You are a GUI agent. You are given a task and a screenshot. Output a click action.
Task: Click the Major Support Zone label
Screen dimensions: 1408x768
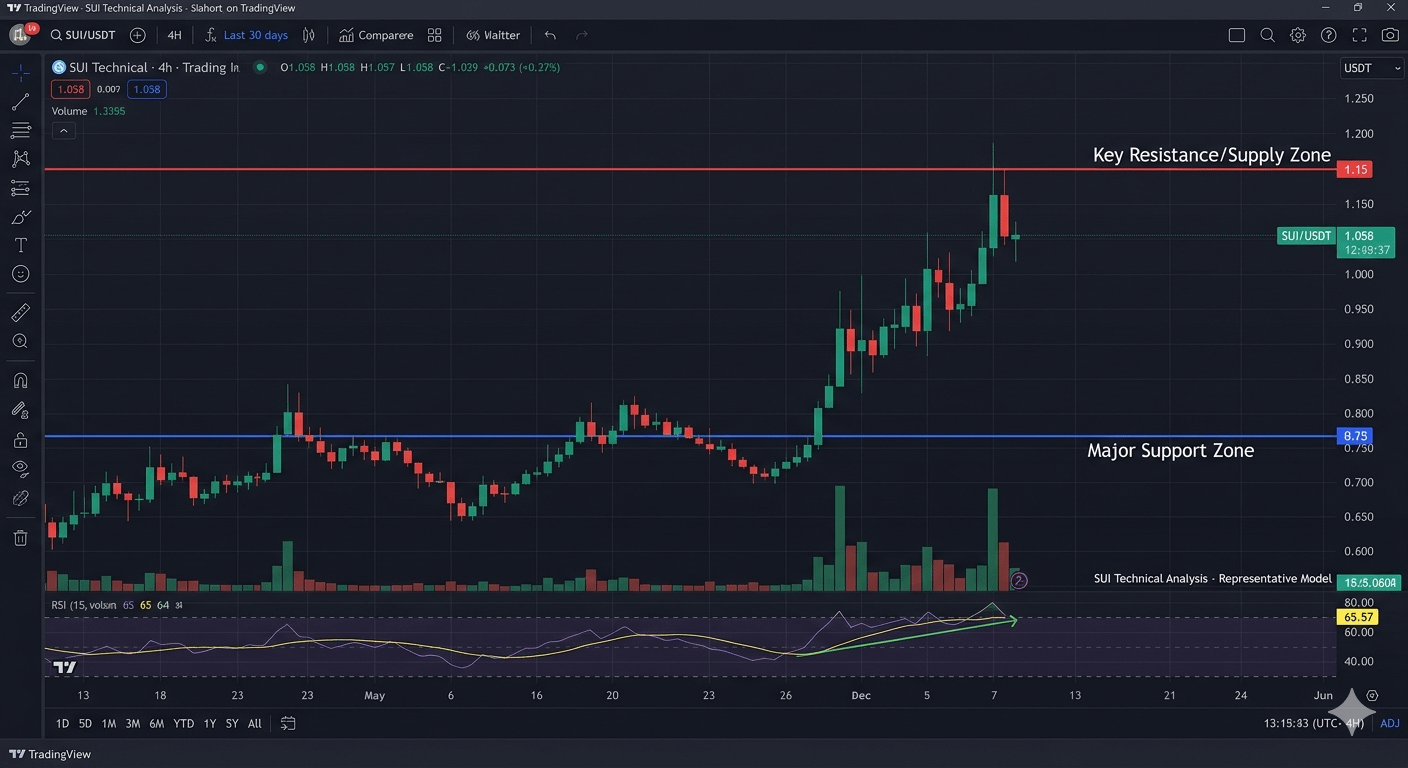click(x=1170, y=451)
